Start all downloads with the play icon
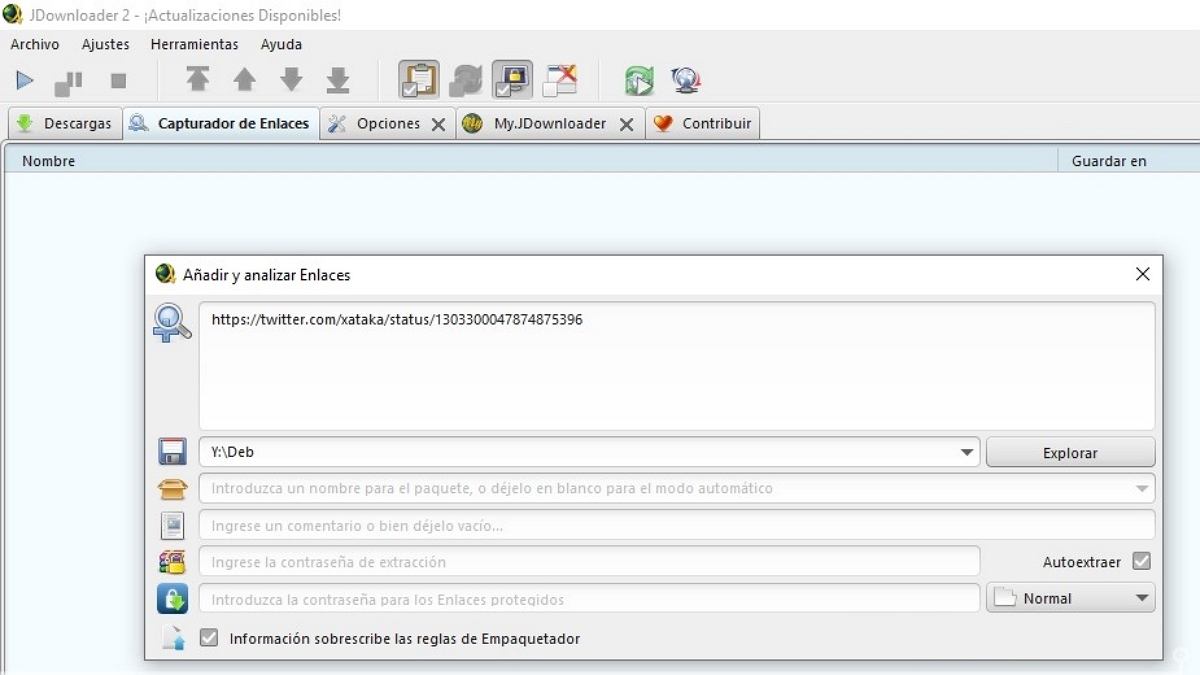Viewport: 1200px width, 675px height. tap(26, 80)
